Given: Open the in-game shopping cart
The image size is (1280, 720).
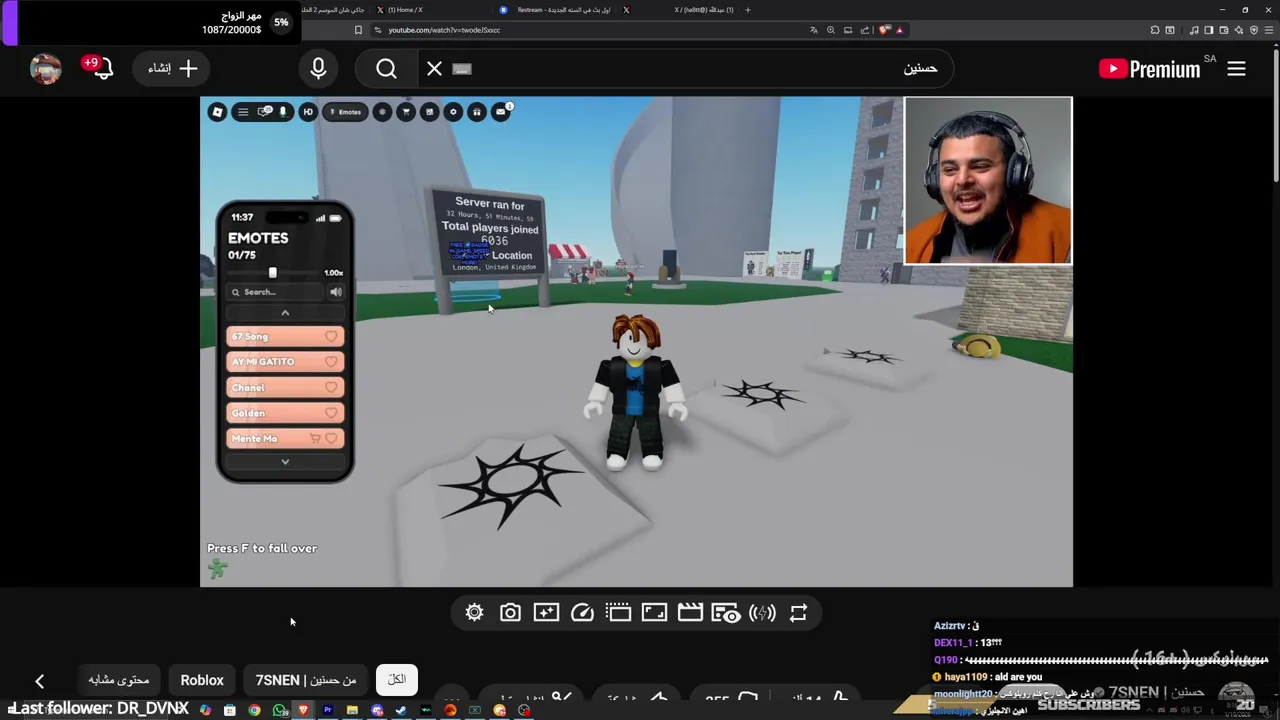Looking at the screenshot, I should coord(406,112).
